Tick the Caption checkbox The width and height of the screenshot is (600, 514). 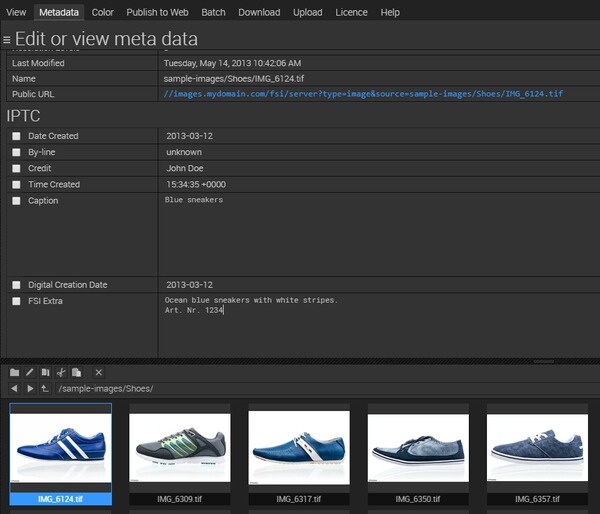(16, 201)
